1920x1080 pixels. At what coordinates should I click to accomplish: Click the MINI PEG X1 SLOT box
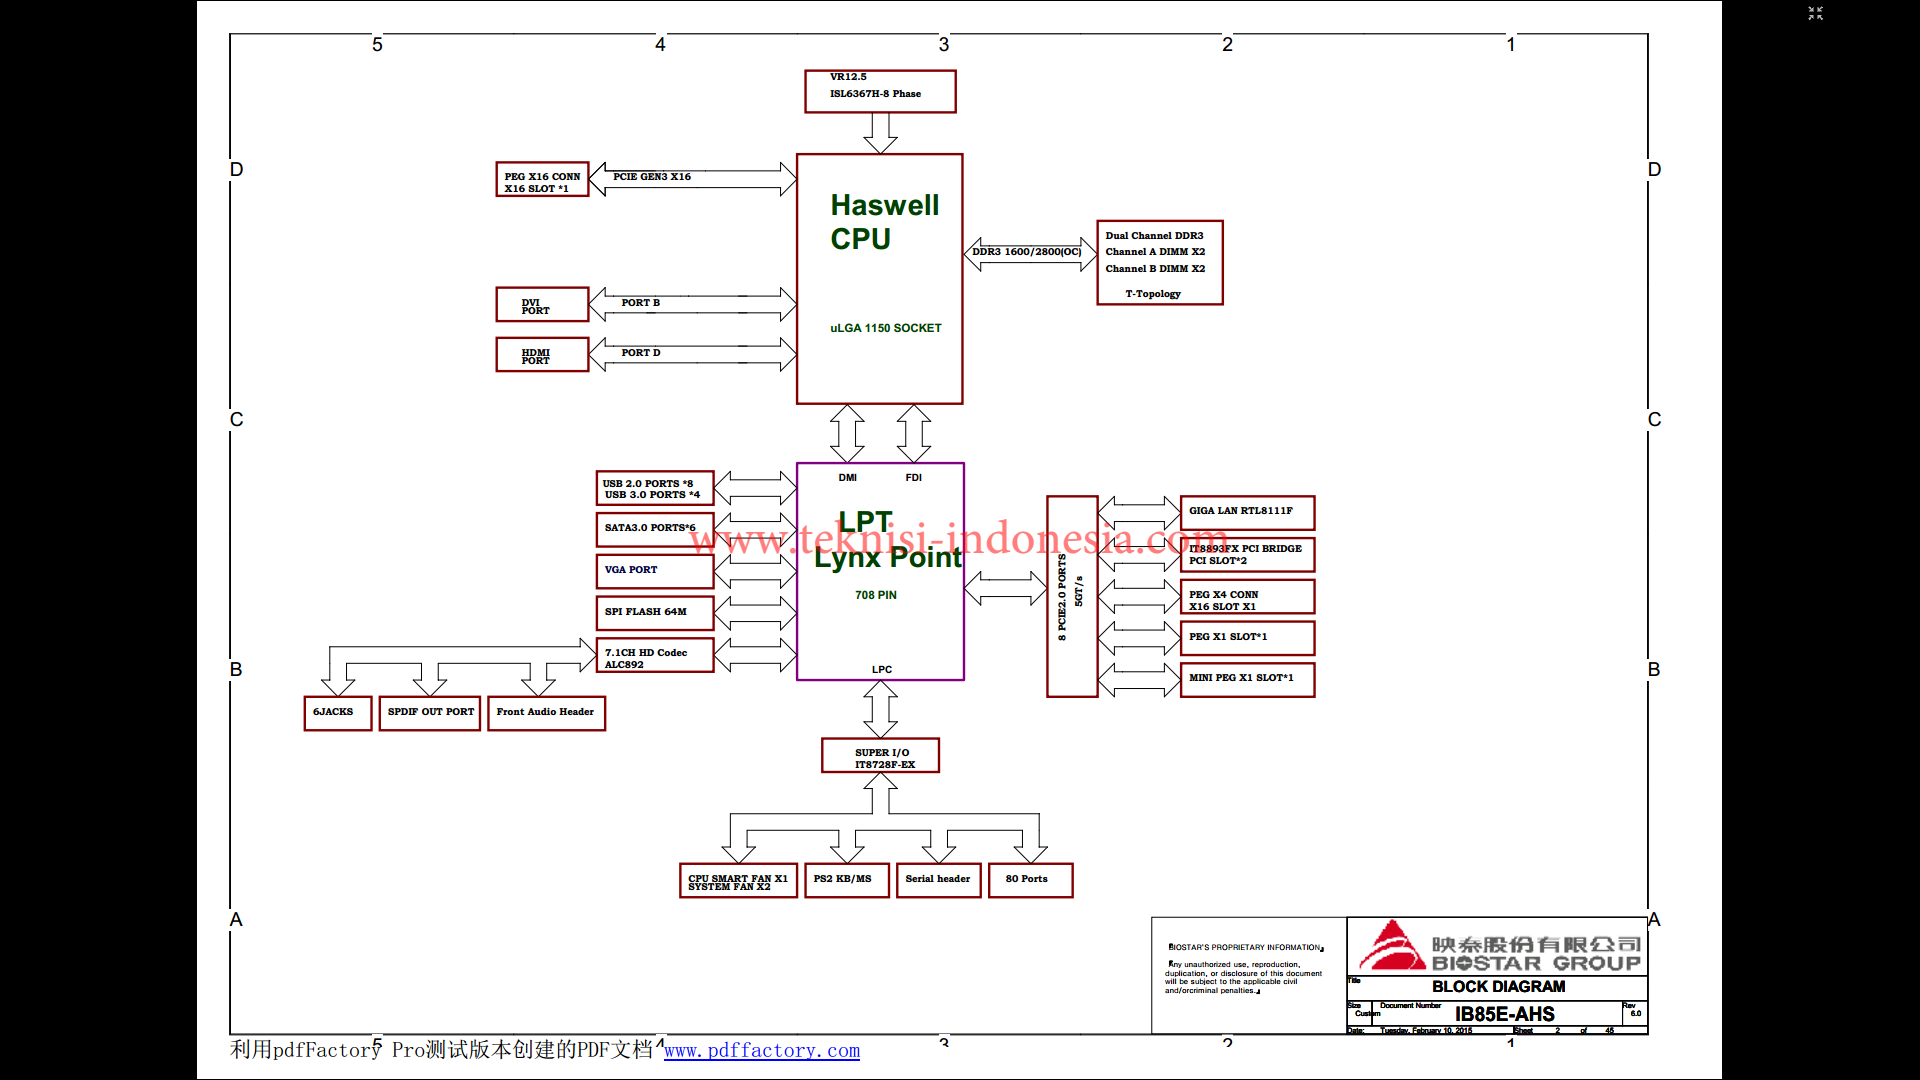click(x=1246, y=679)
